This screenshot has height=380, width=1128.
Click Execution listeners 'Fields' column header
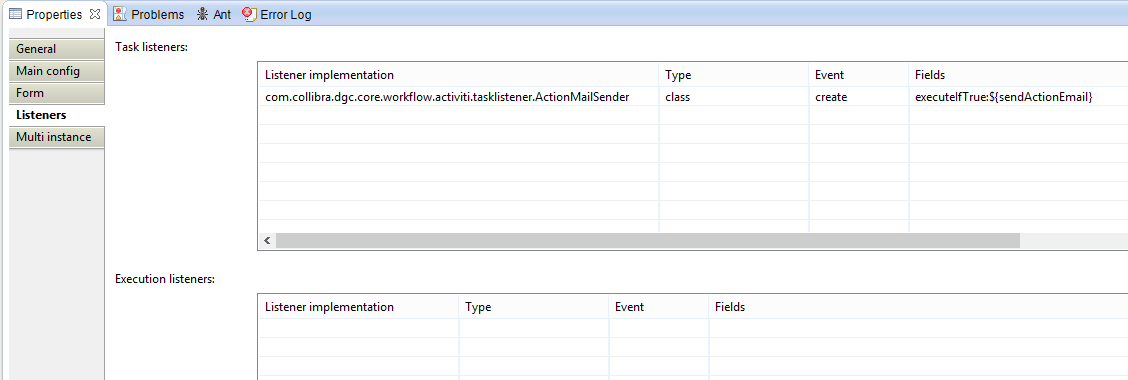919,307
